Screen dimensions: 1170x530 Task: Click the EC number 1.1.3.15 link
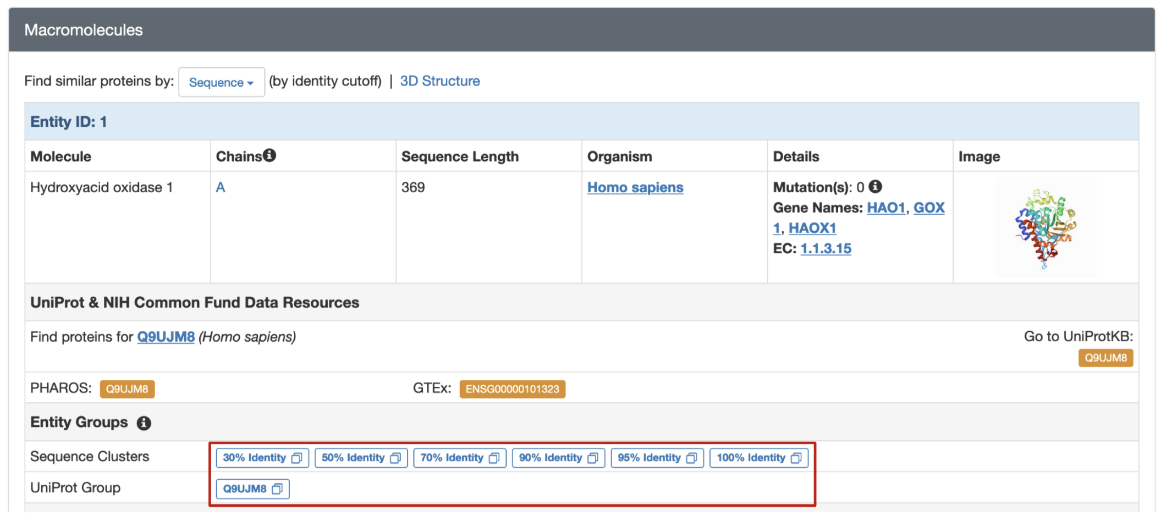click(826, 248)
